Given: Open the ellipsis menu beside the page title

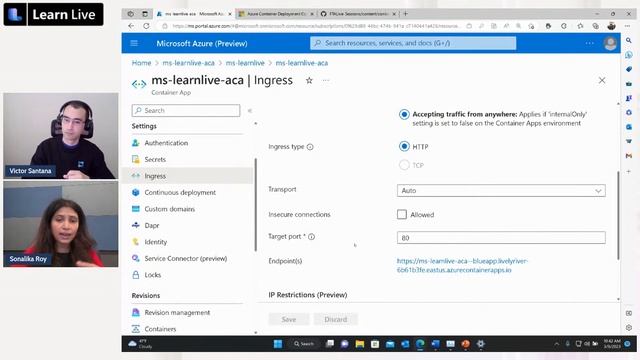Looking at the screenshot, I should coord(326,80).
